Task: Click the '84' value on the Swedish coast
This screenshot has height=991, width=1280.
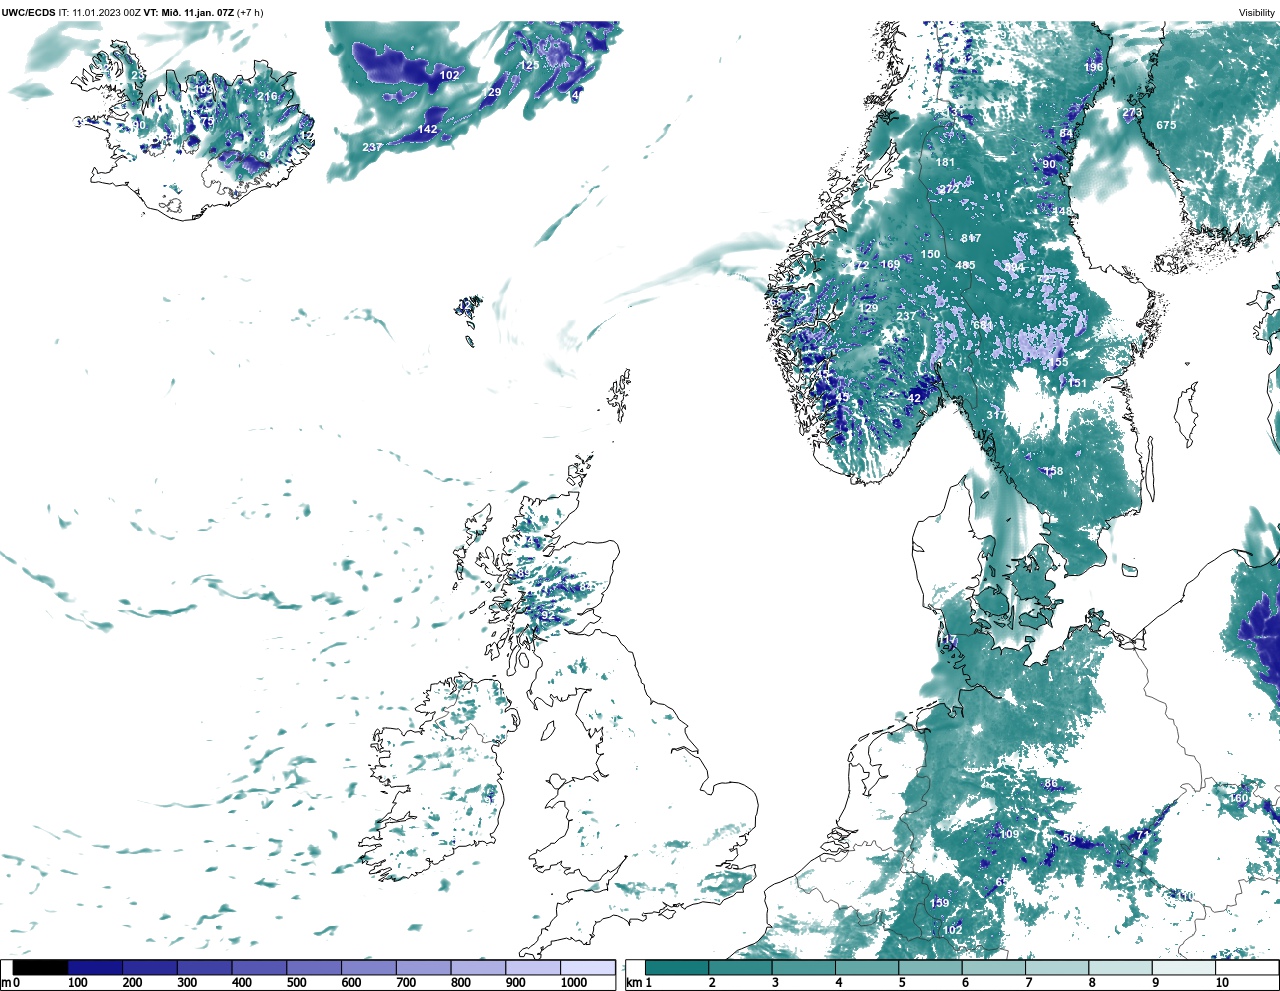Action: click(1066, 133)
